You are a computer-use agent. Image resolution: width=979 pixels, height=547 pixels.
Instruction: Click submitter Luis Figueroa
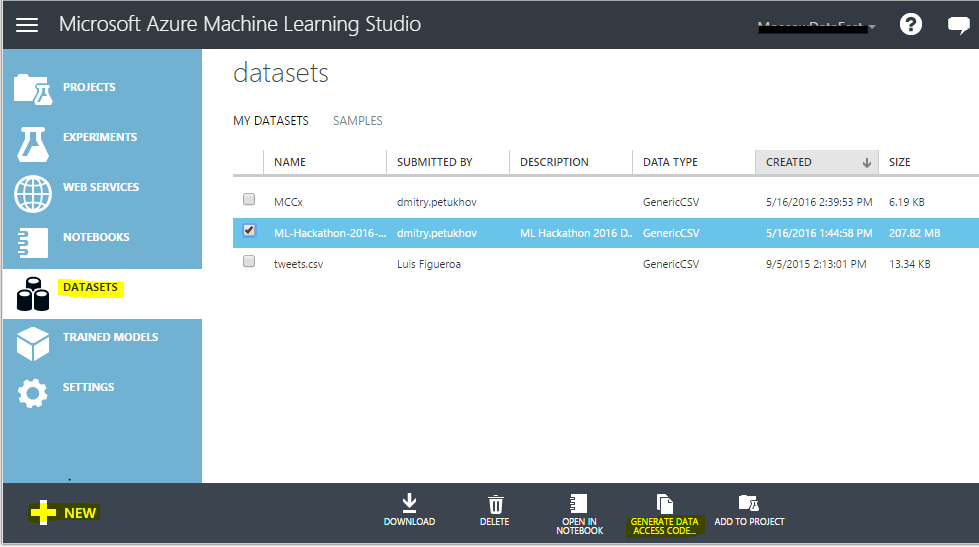point(429,264)
